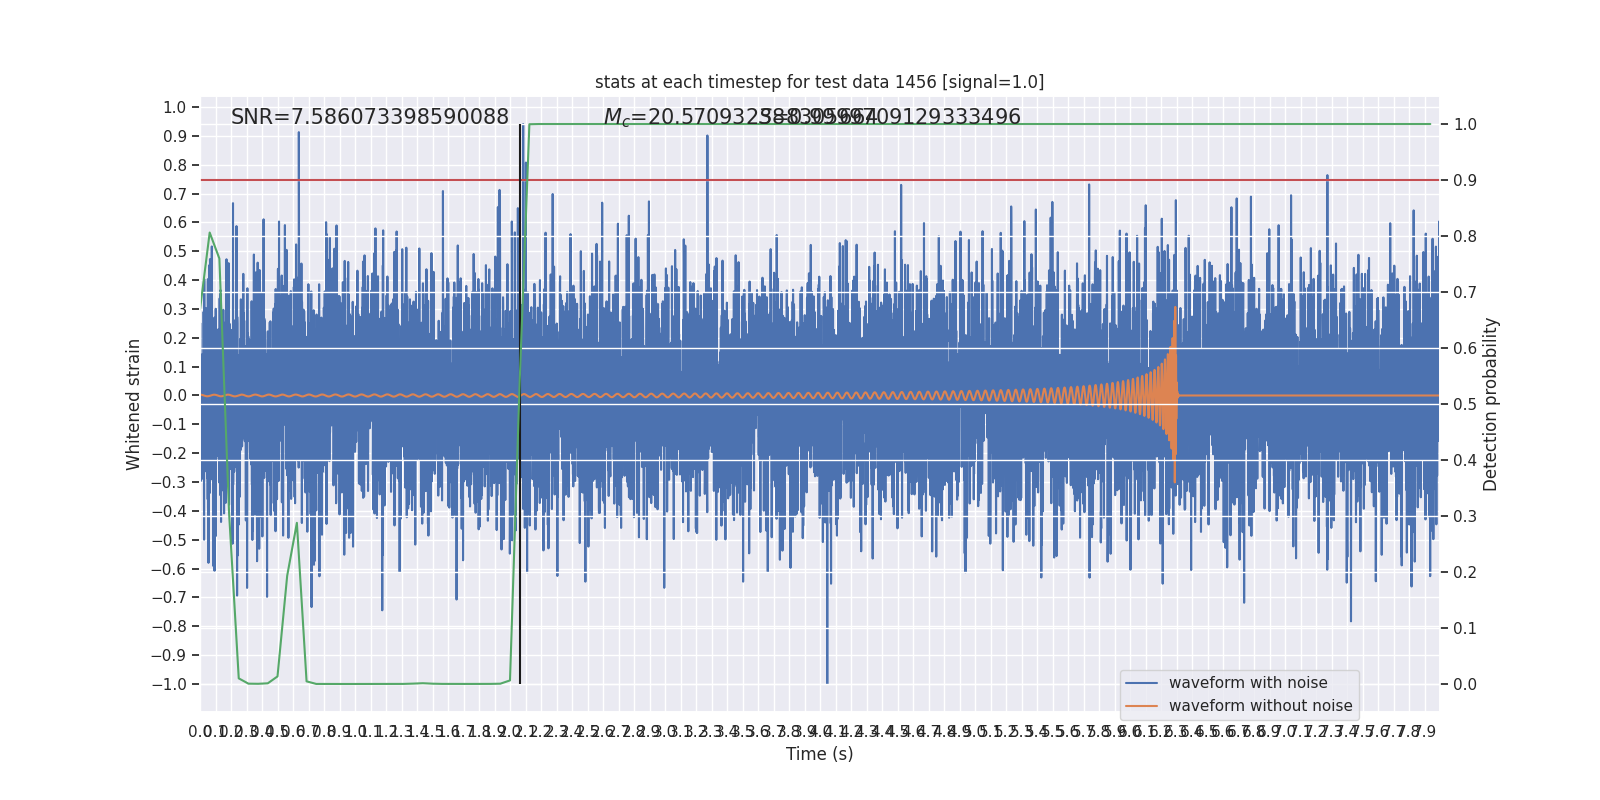Click the right axis tick label 0.5

[1465, 404]
